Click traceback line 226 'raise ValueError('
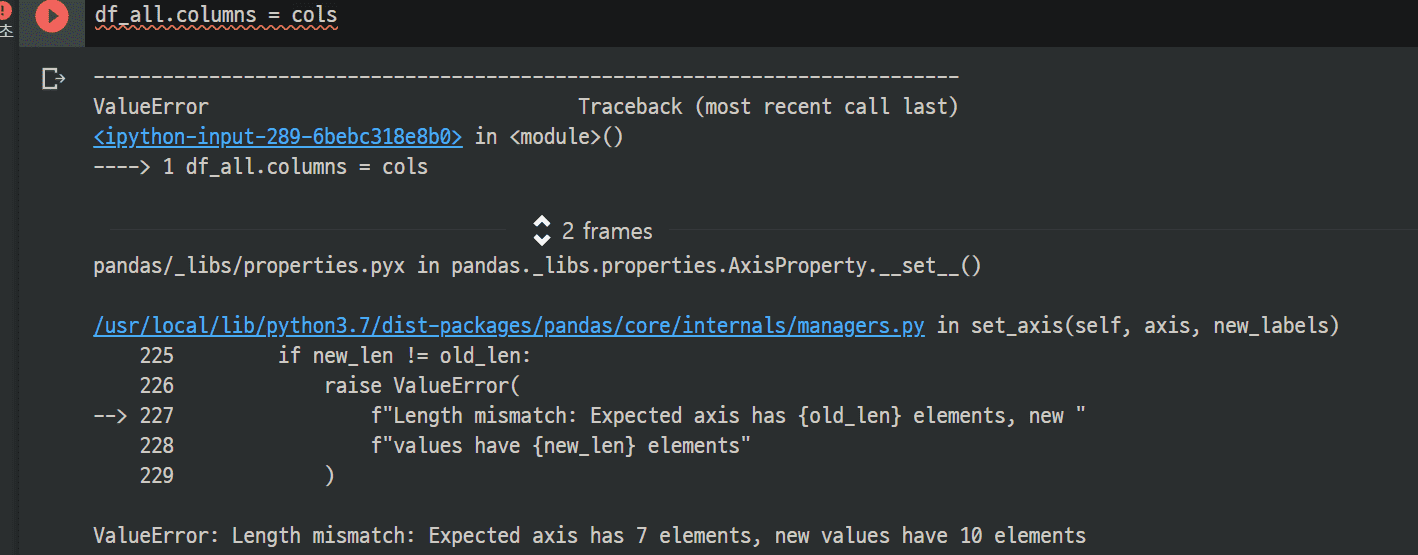Viewport: 1418px width, 555px height. point(330,386)
